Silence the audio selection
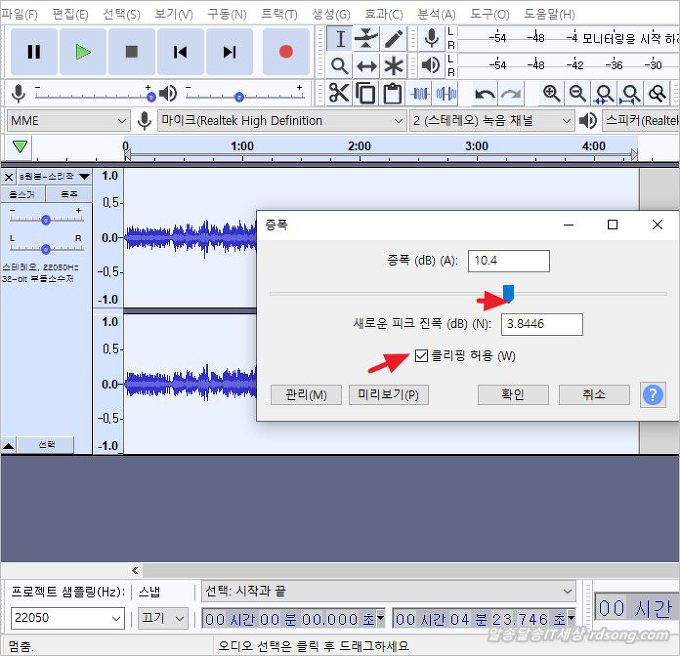The image size is (680, 656). point(446,93)
